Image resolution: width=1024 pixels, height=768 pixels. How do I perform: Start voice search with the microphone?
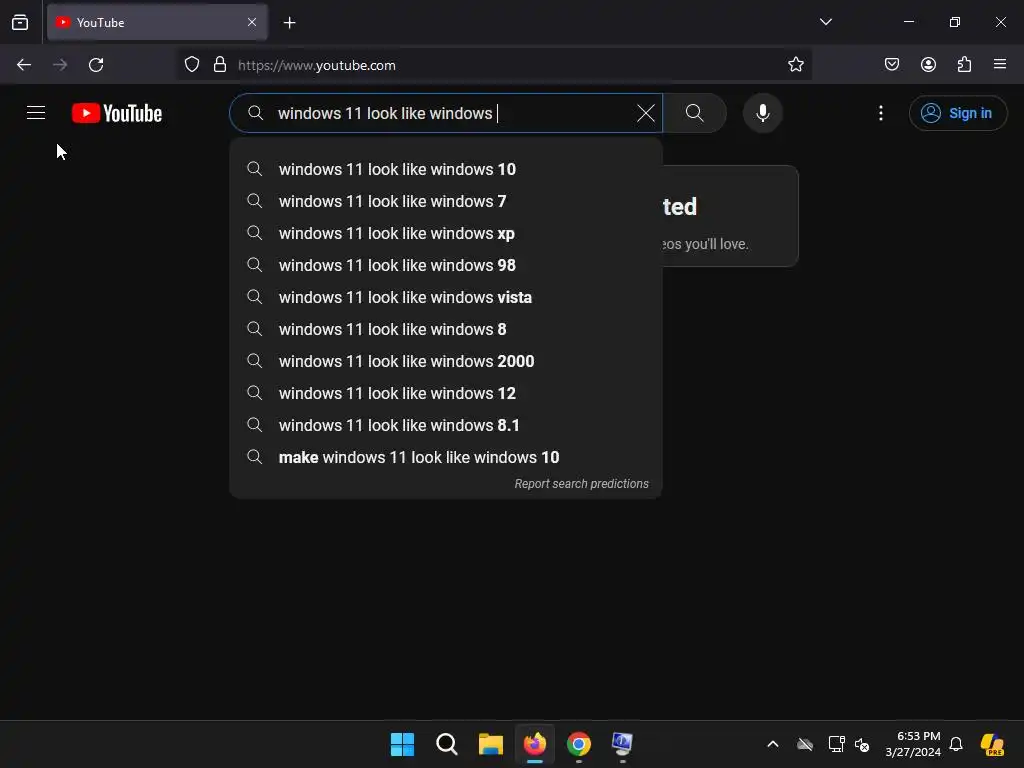tap(762, 113)
